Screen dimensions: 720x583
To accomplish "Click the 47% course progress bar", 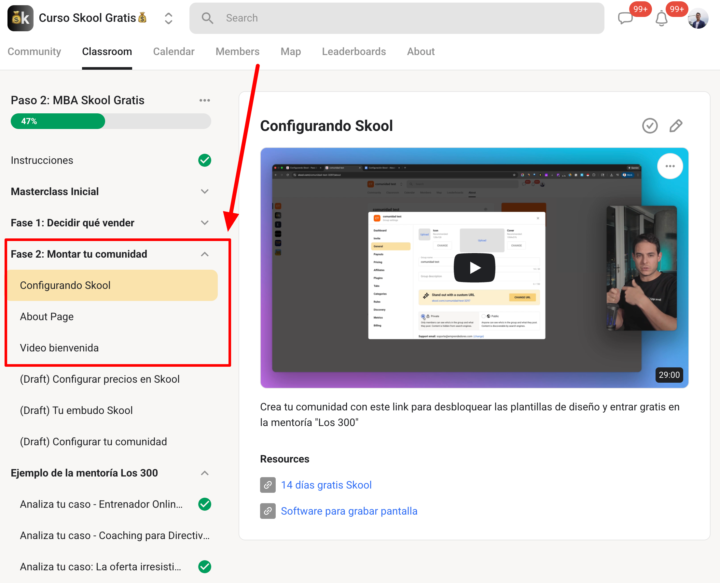I will pyautogui.click(x=110, y=121).
